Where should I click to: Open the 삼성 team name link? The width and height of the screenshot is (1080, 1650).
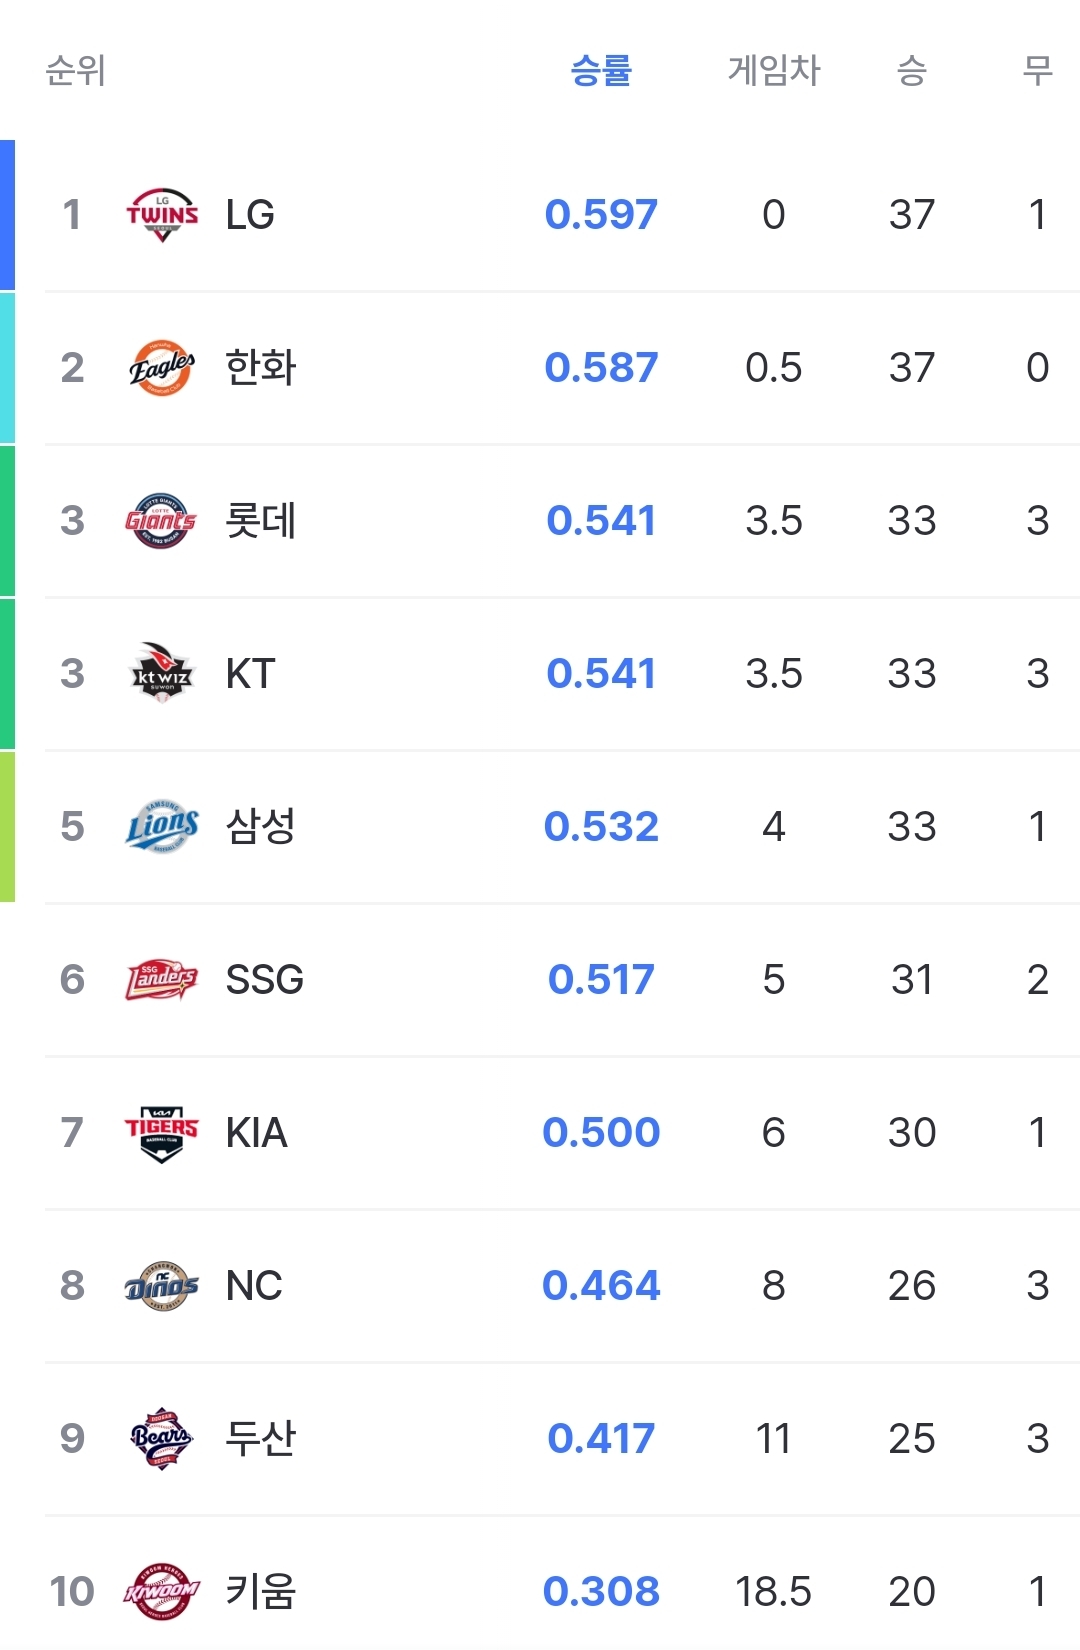tap(261, 826)
